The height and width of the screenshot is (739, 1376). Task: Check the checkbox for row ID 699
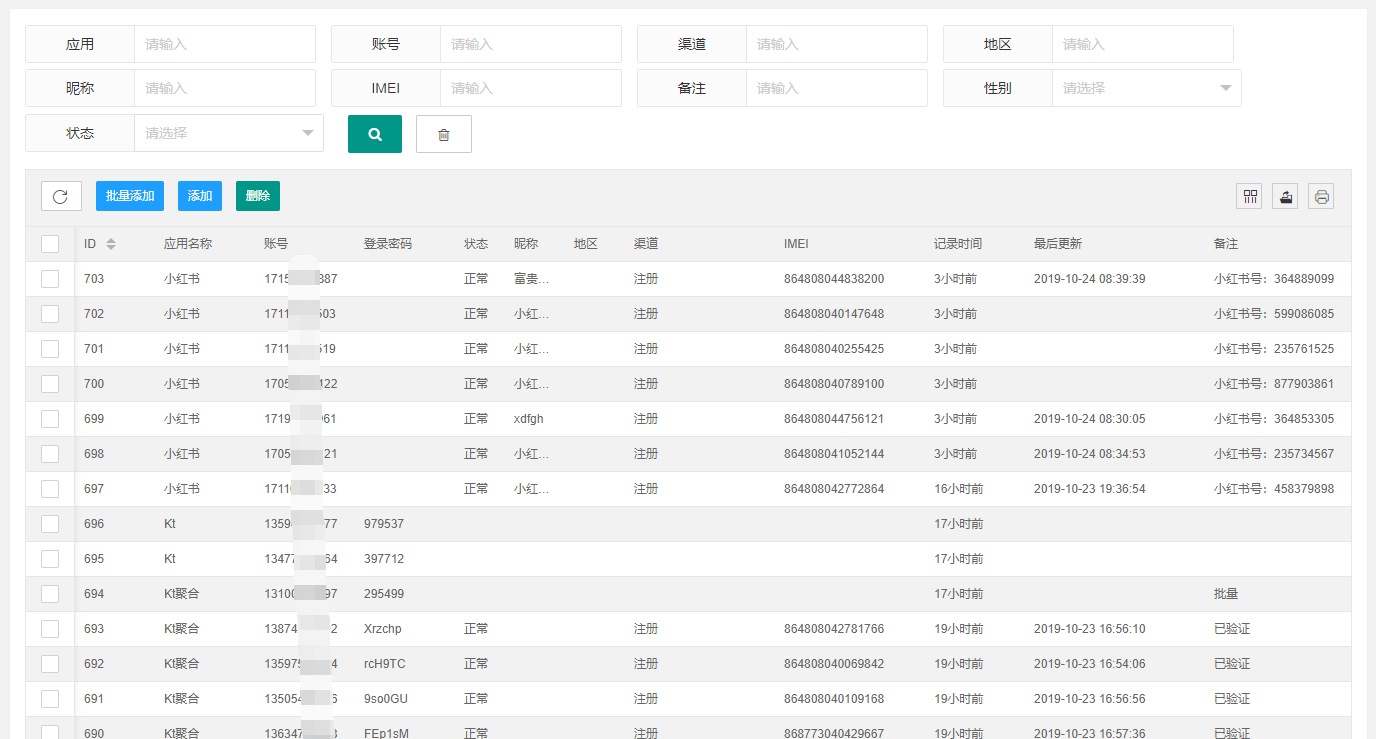50,419
